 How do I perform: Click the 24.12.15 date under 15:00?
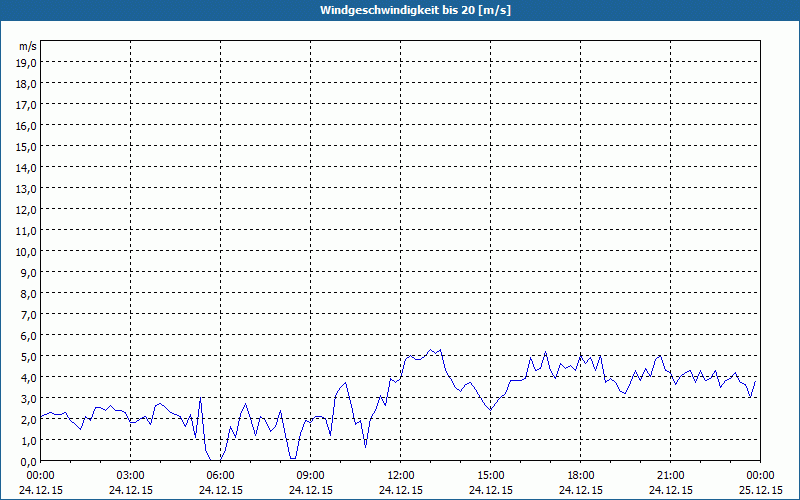point(491,490)
